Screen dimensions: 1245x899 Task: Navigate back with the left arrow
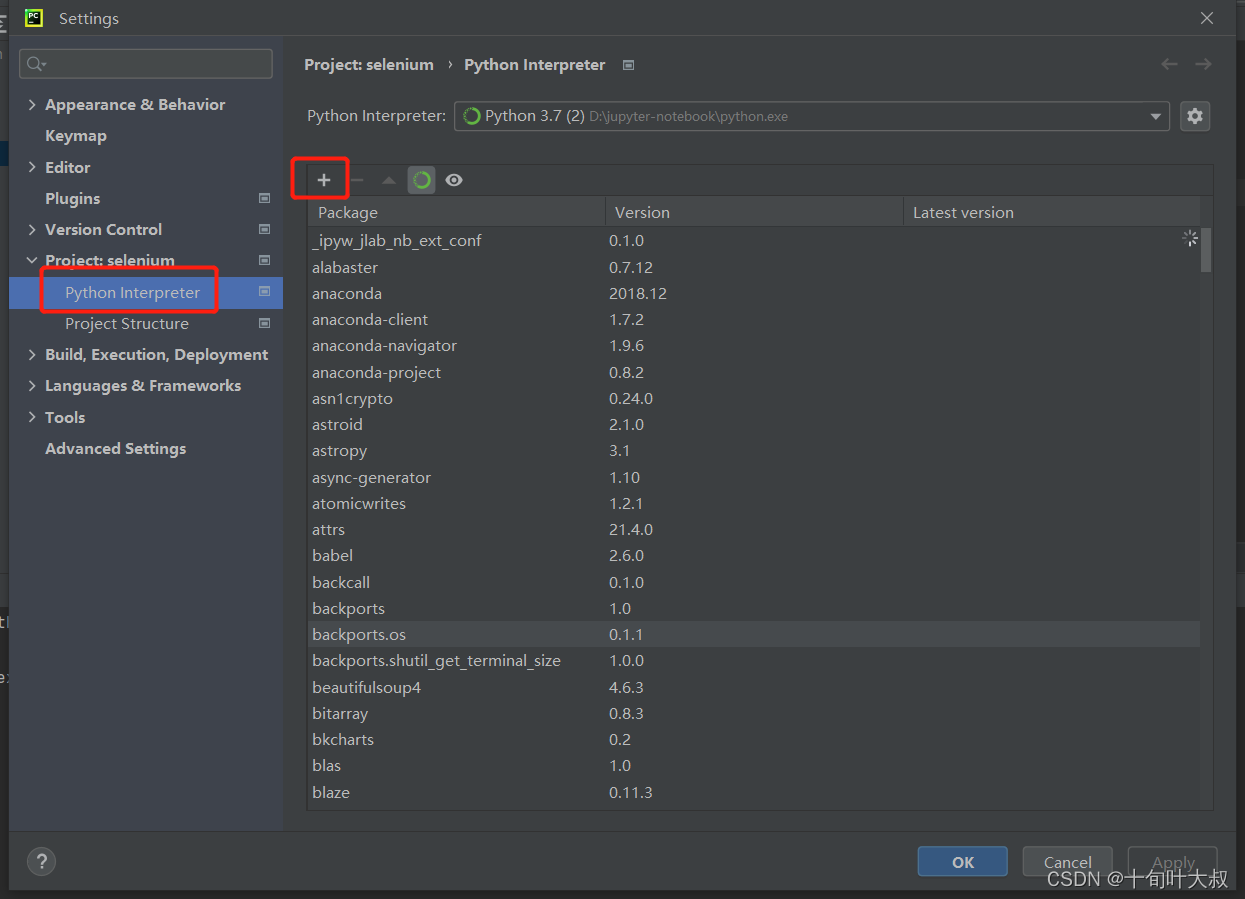pyautogui.click(x=1169, y=64)
